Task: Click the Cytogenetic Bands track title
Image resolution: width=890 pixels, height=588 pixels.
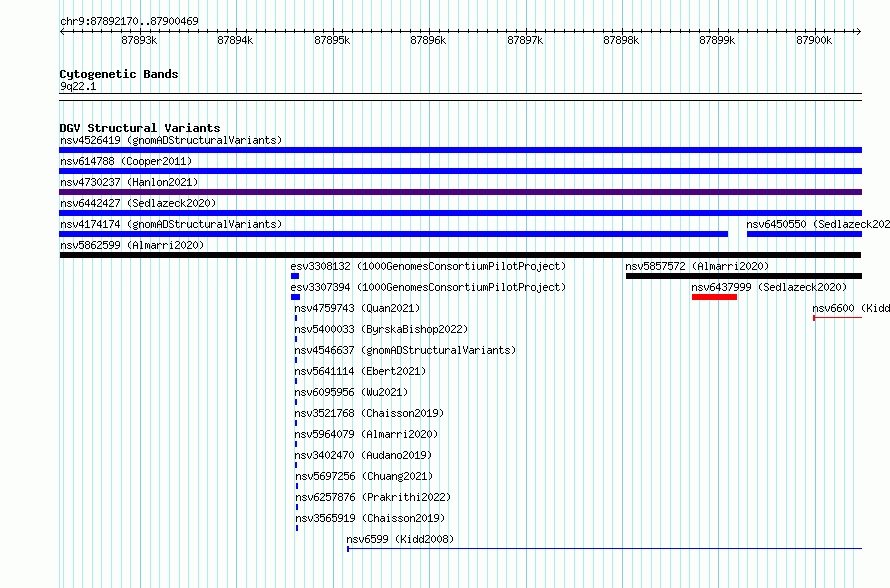Action: click(x=119, y=74)
